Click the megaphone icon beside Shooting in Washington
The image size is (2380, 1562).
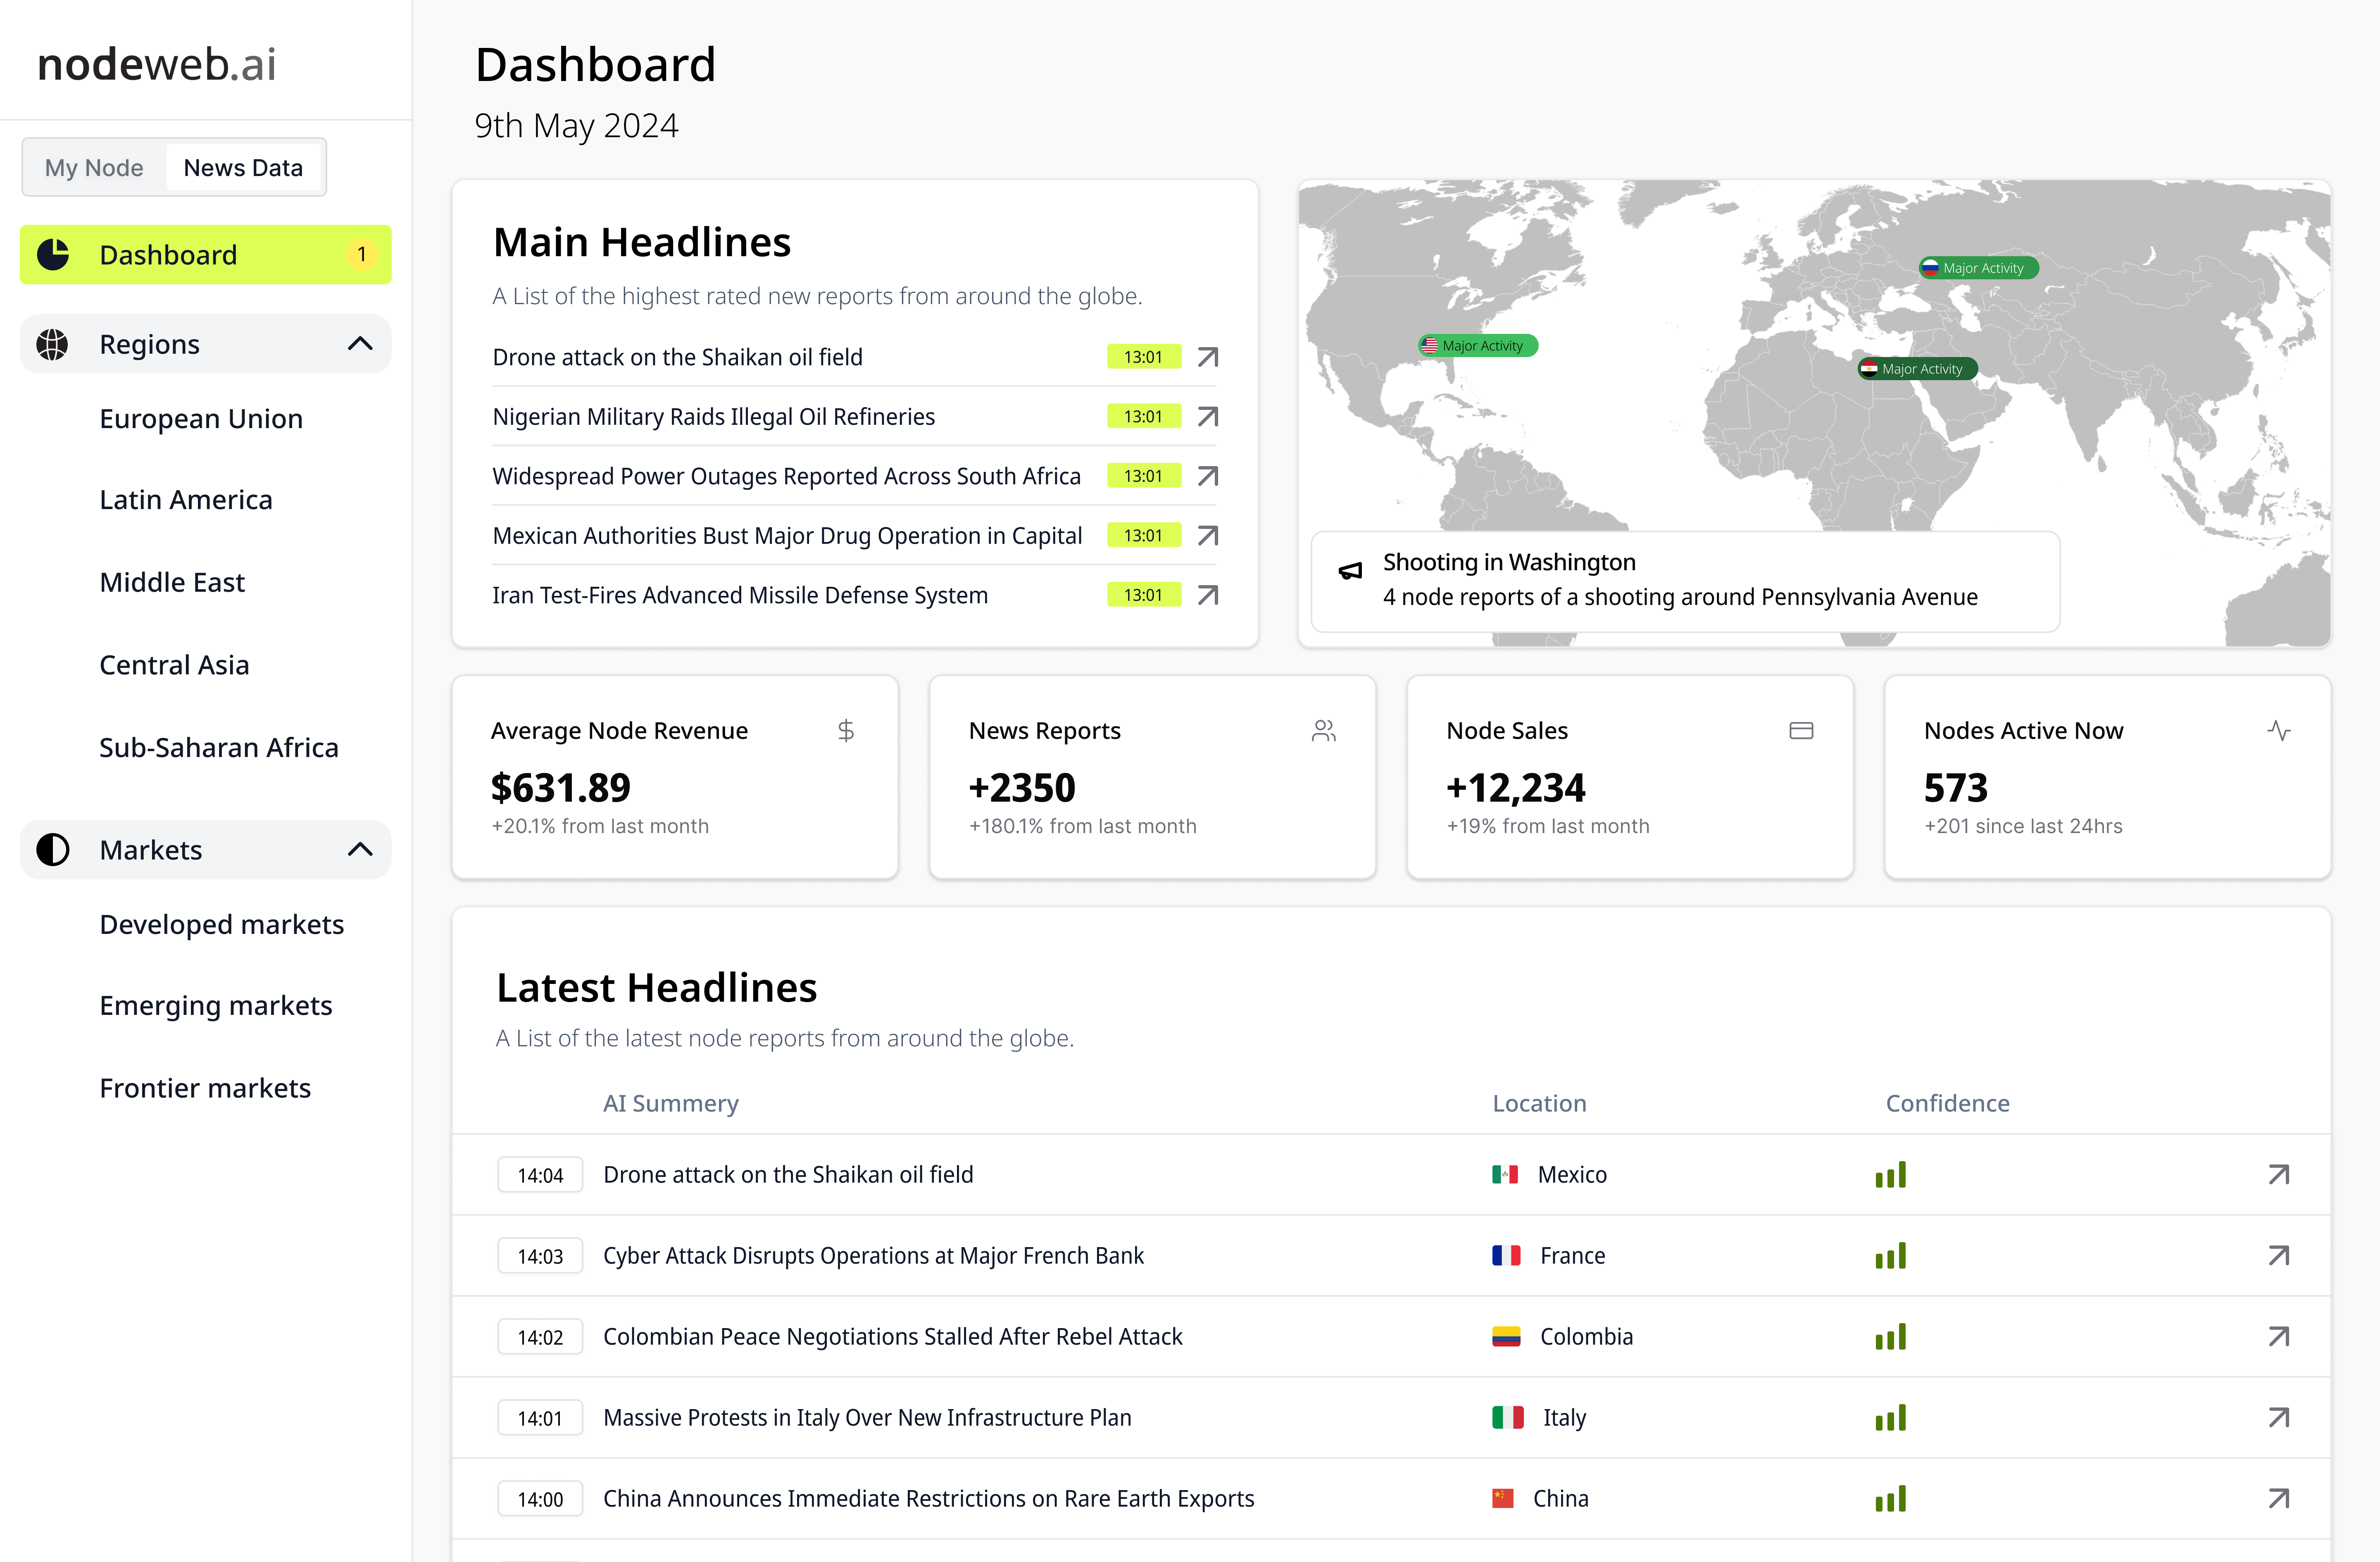pyautogui.click(x=1350, y=571)
